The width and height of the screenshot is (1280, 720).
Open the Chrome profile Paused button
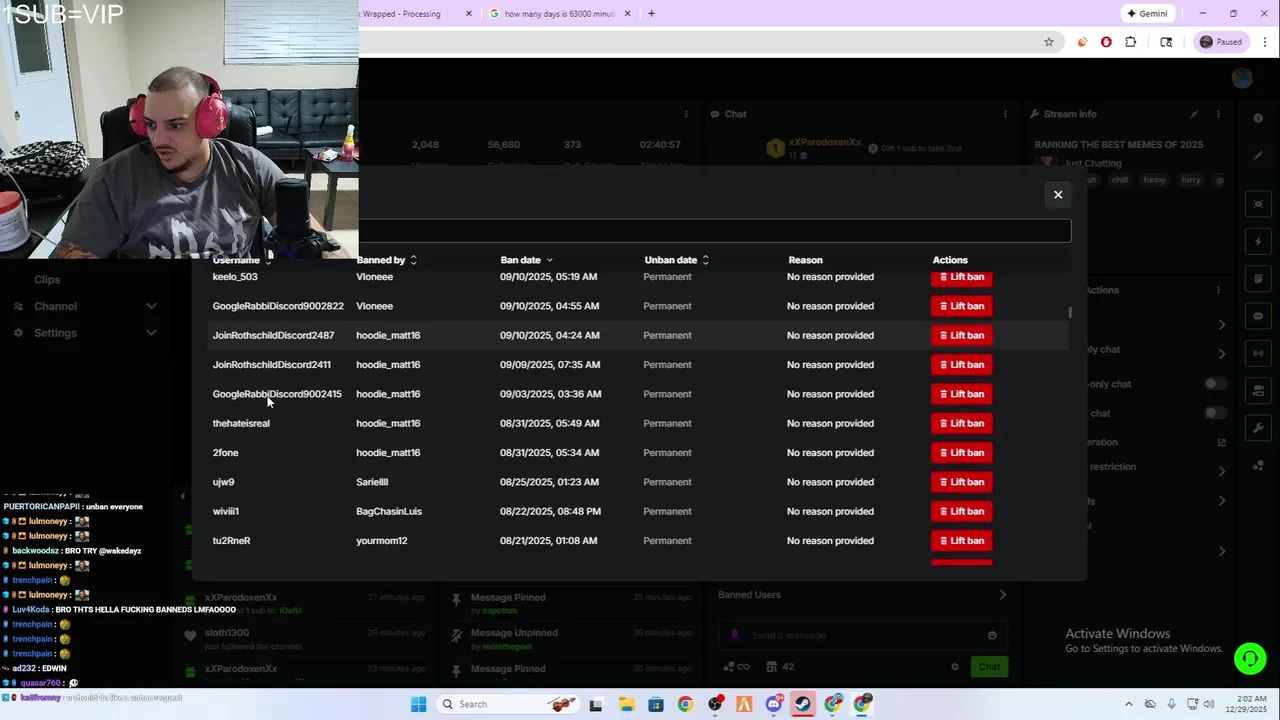click(1220, 42)
